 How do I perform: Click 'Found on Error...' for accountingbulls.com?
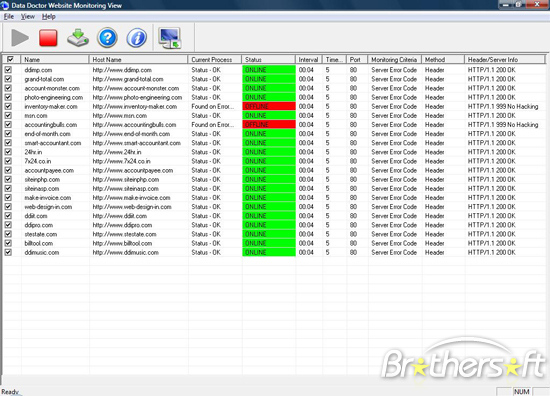coord(213,125)
